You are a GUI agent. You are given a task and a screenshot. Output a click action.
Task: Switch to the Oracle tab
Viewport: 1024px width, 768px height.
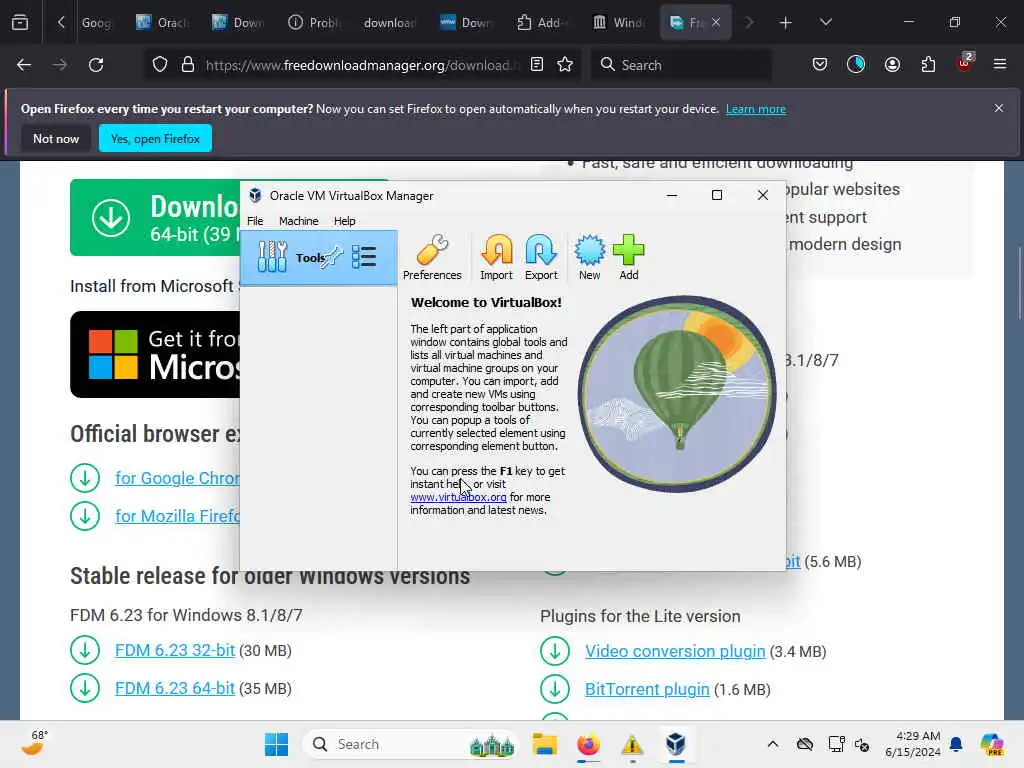(x=163, y=23)
